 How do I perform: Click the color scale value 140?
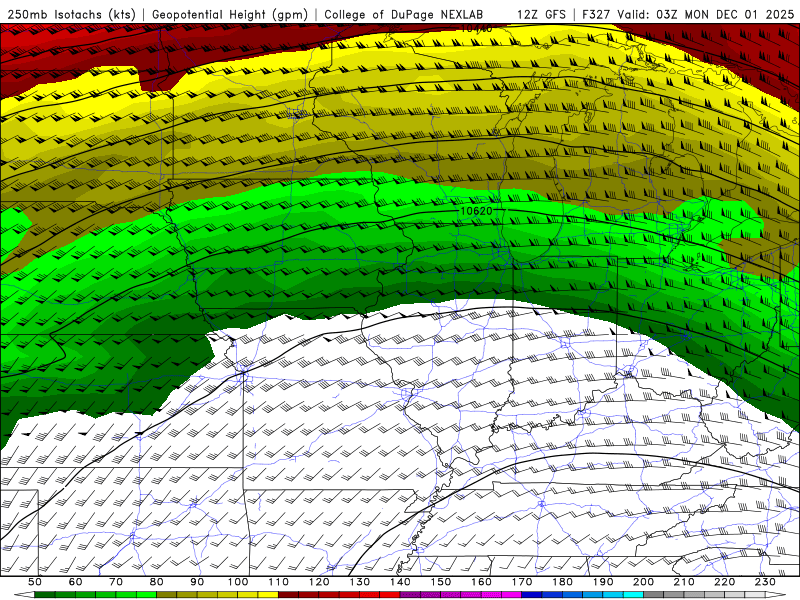[401, 582]
